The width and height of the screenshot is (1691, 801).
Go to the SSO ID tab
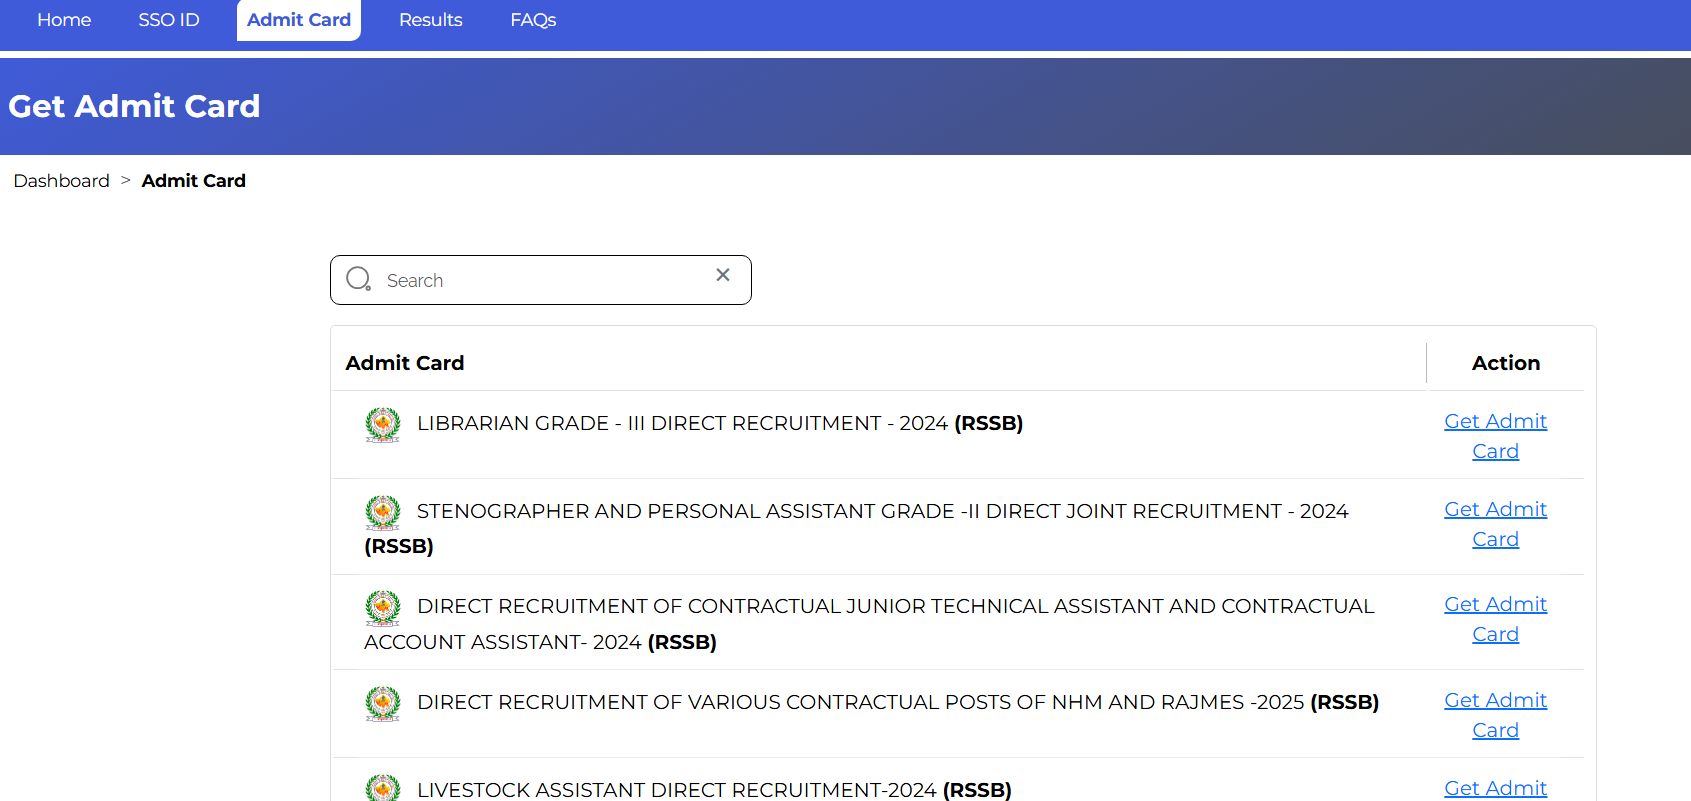pos(169,20)
